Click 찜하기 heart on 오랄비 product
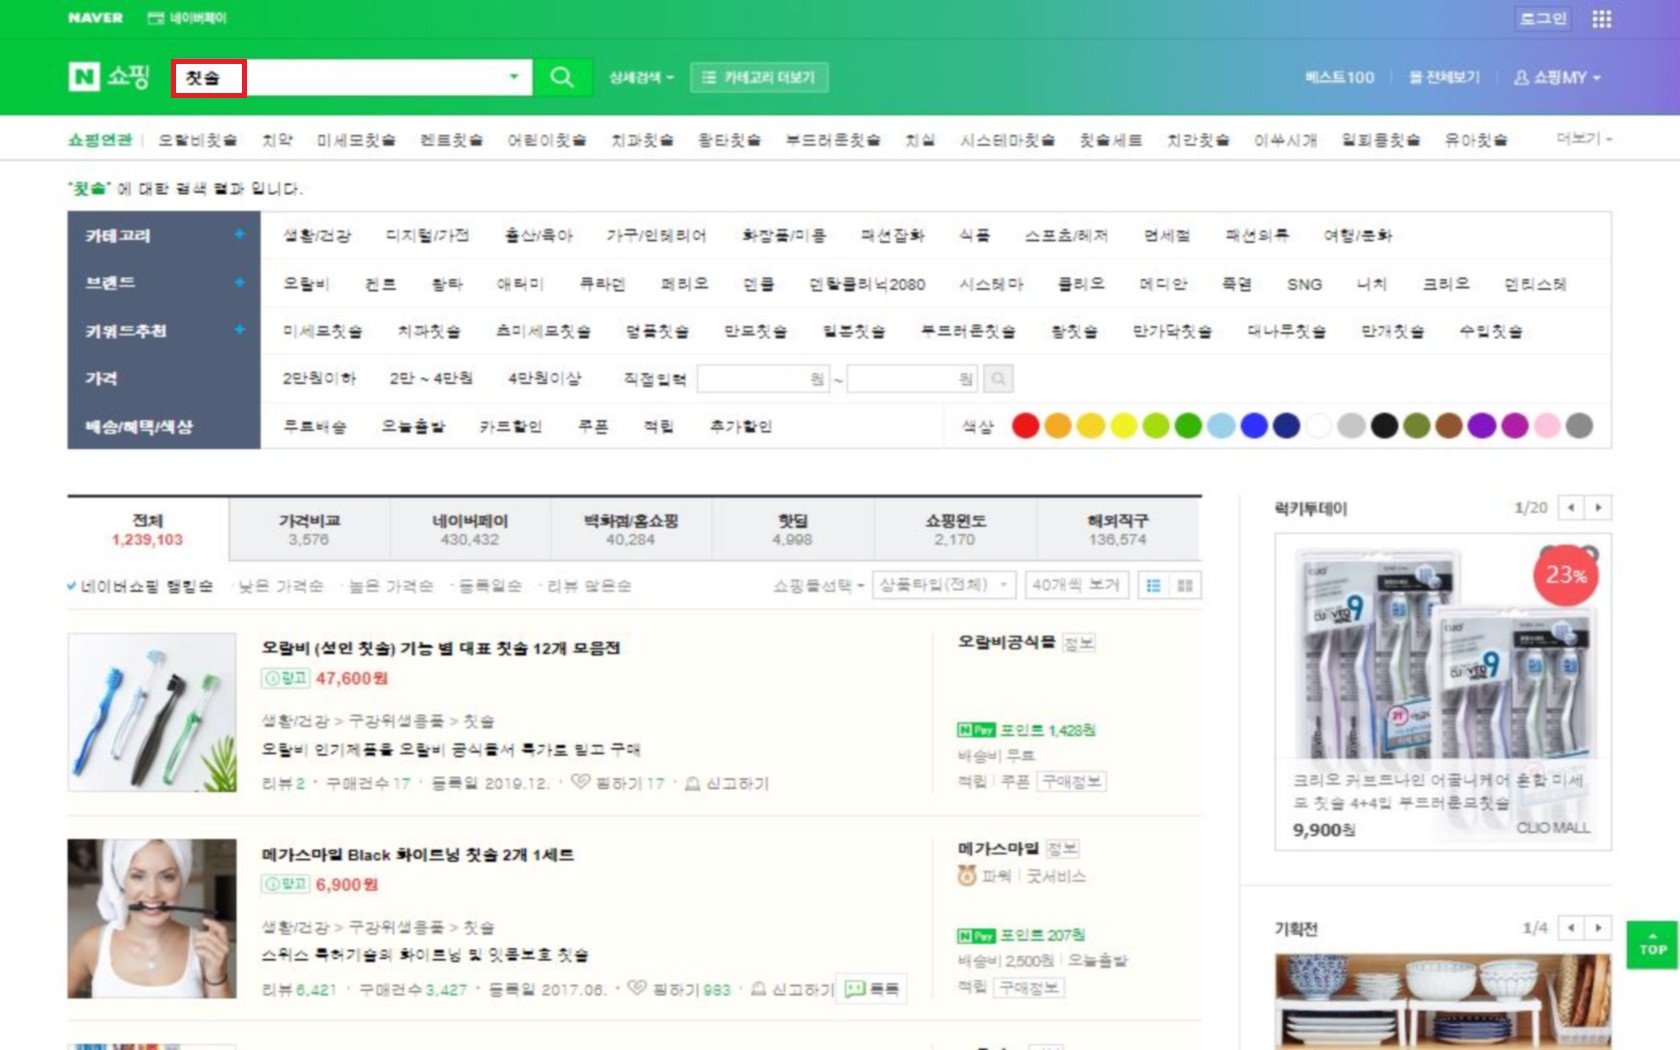 (580, 782)
